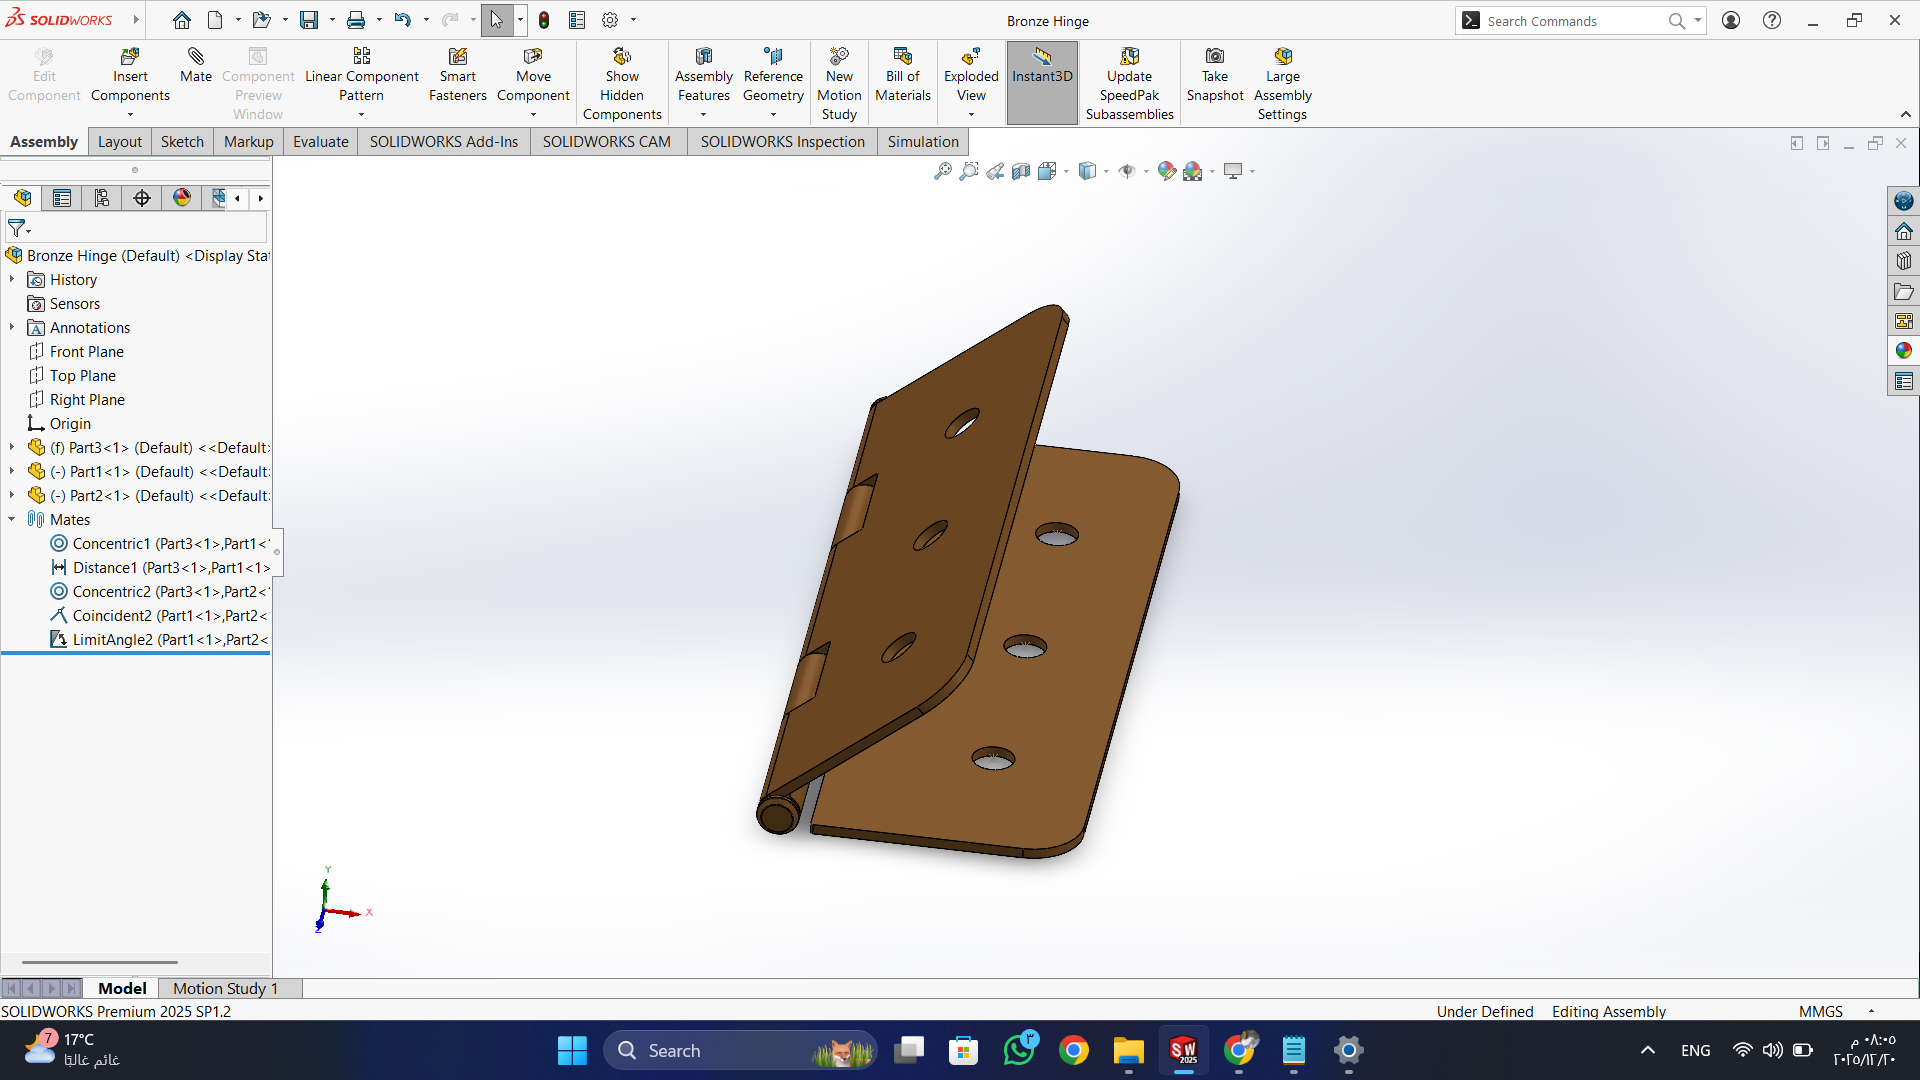Viewport: 1920px width, 1080px height.
Task: Click the Windows Start button
Action: [x=572, y=1050]
